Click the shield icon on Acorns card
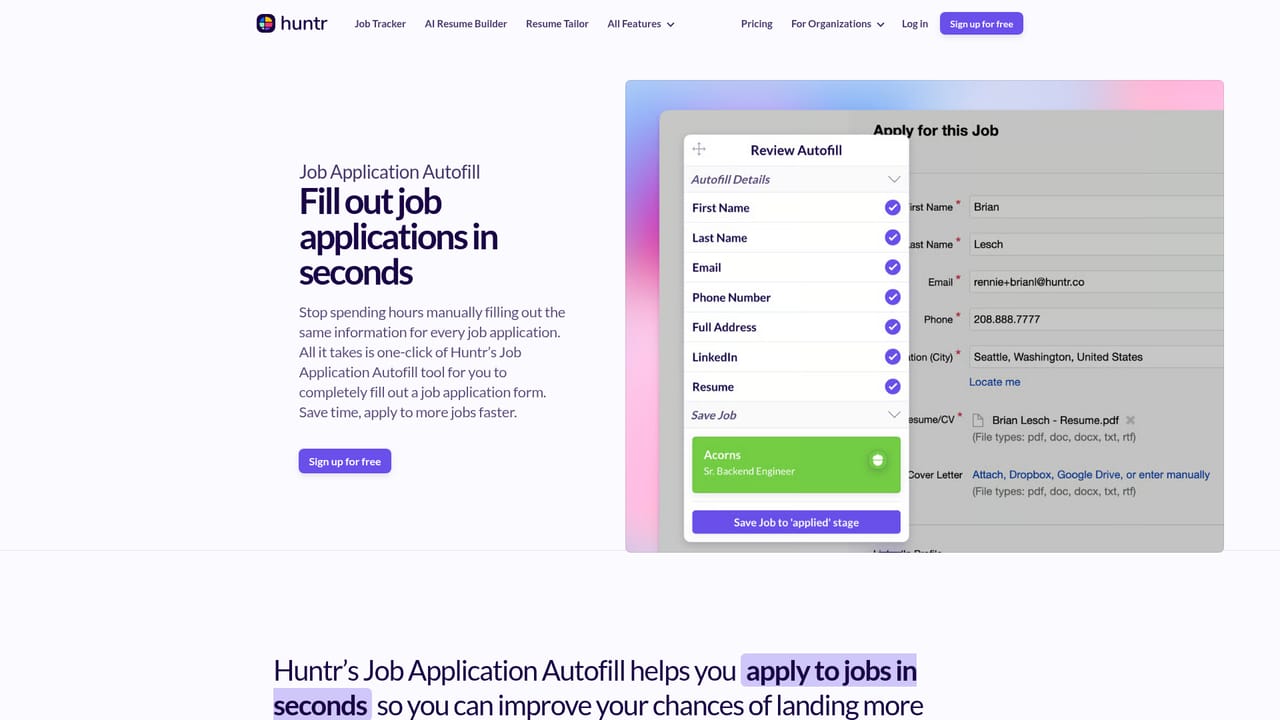This screenshot has height=720, width=1280. (x=877, y=460)
